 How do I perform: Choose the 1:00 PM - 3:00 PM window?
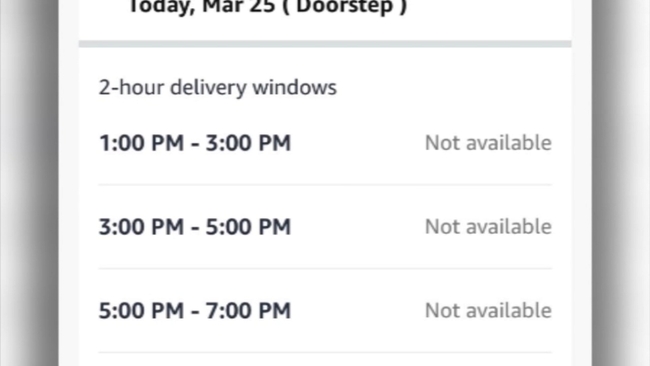coord(325,143)
